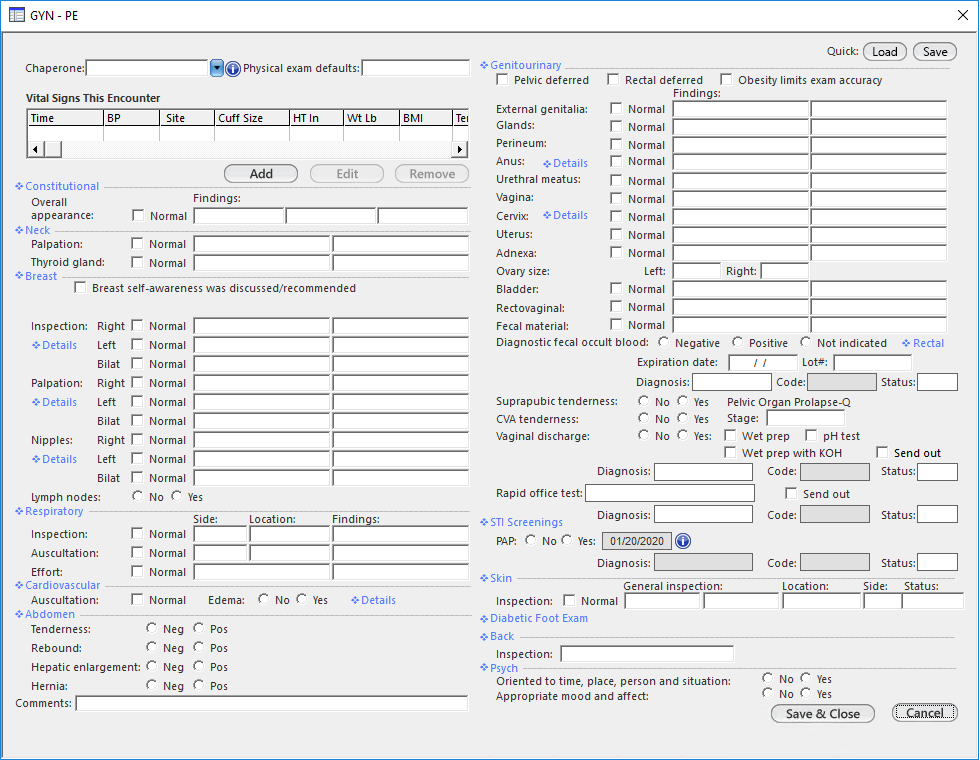Mark Uterus as Normal

(x=616, y=234)
